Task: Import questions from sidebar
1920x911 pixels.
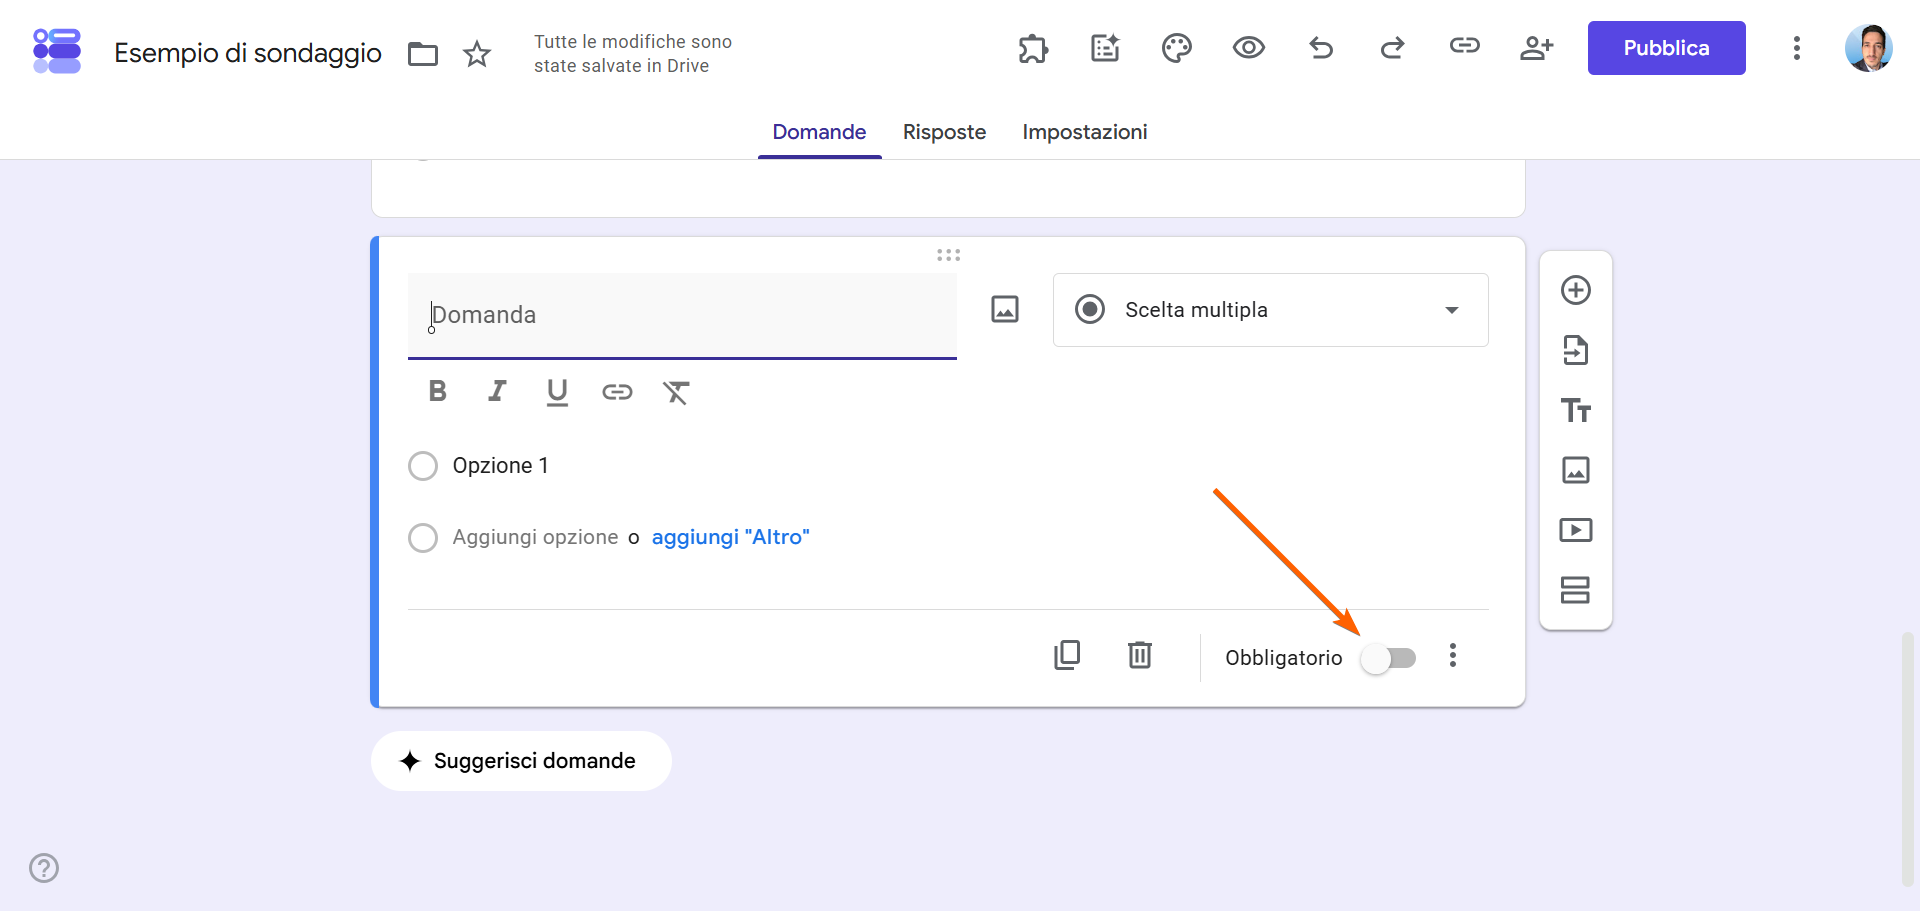Action: click(1576, 350)
